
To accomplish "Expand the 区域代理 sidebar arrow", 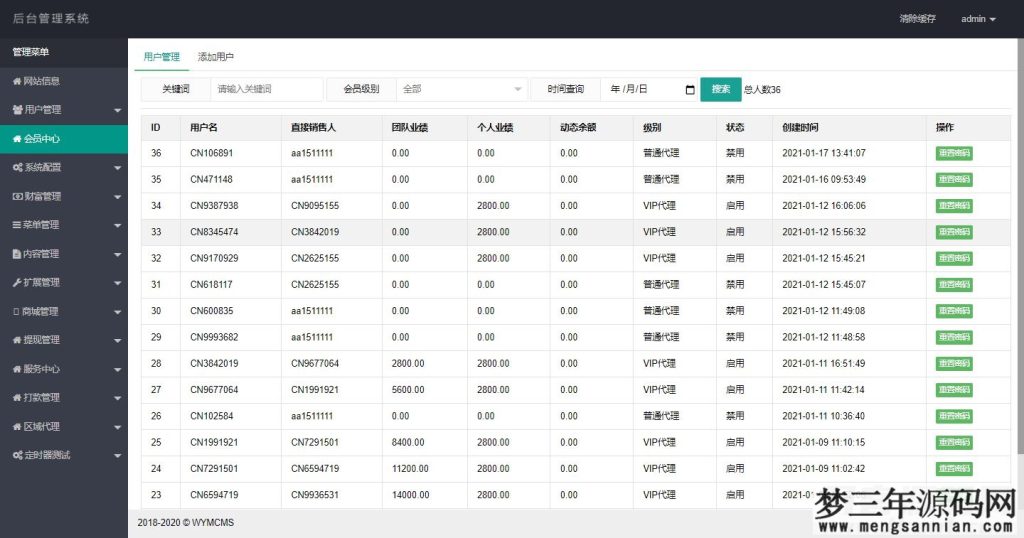I will click(x=118, y=427).
